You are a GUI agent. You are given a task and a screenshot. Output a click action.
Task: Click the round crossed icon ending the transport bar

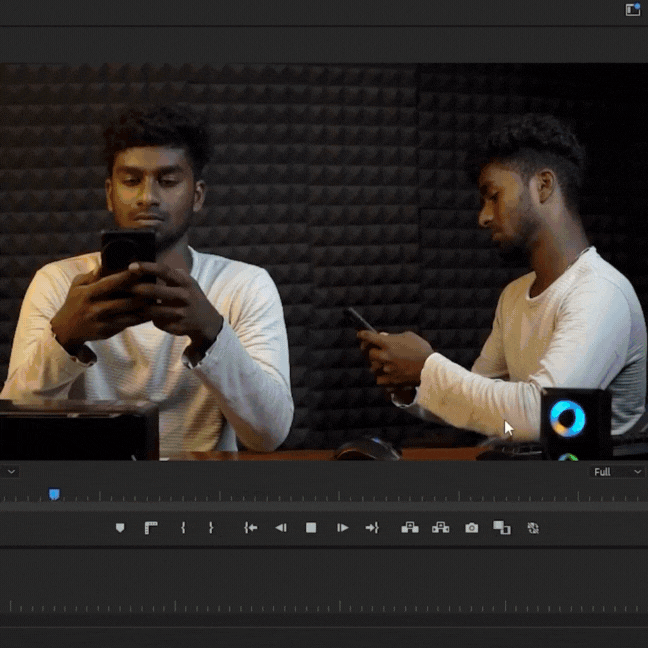pyautogui.click(x=533, y=528)
